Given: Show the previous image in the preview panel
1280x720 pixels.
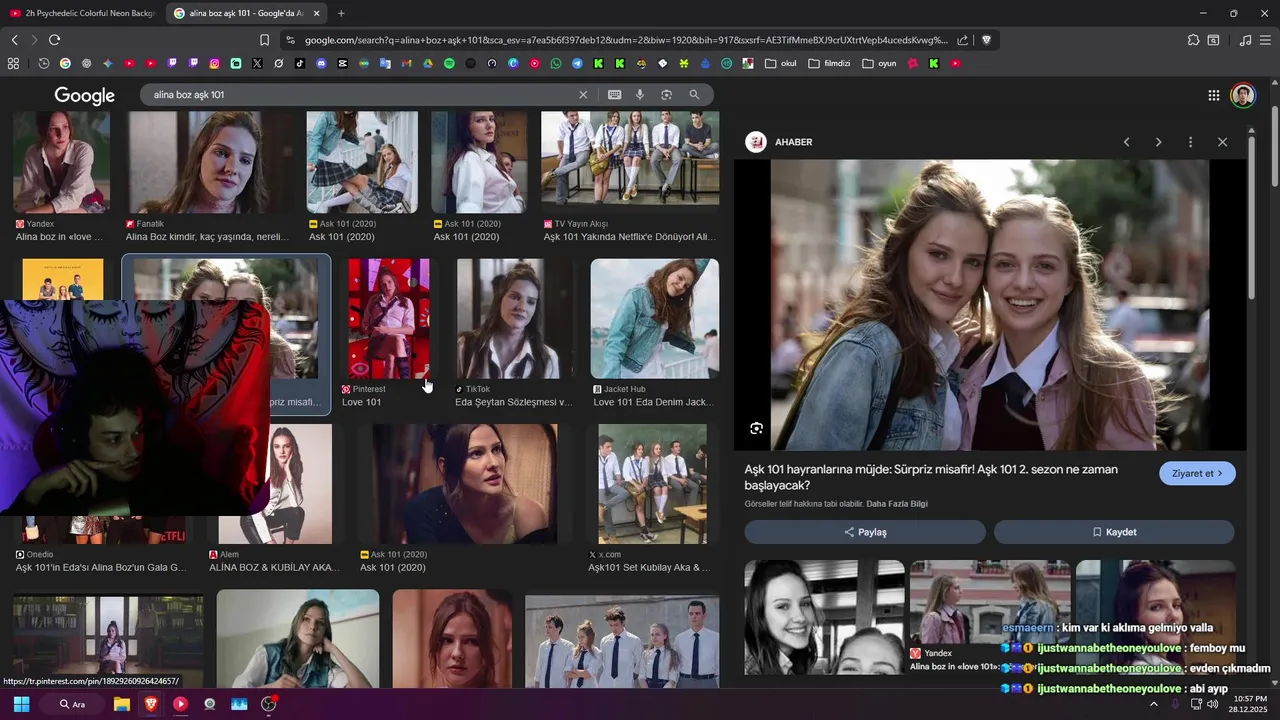Looking at the screenshot, I should (x=1126, y=142).
